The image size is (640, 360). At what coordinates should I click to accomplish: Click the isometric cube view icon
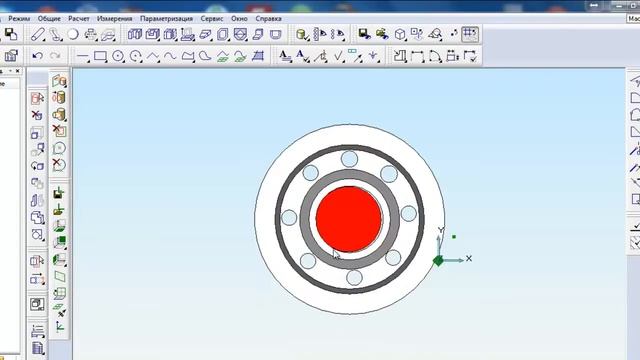400,35
